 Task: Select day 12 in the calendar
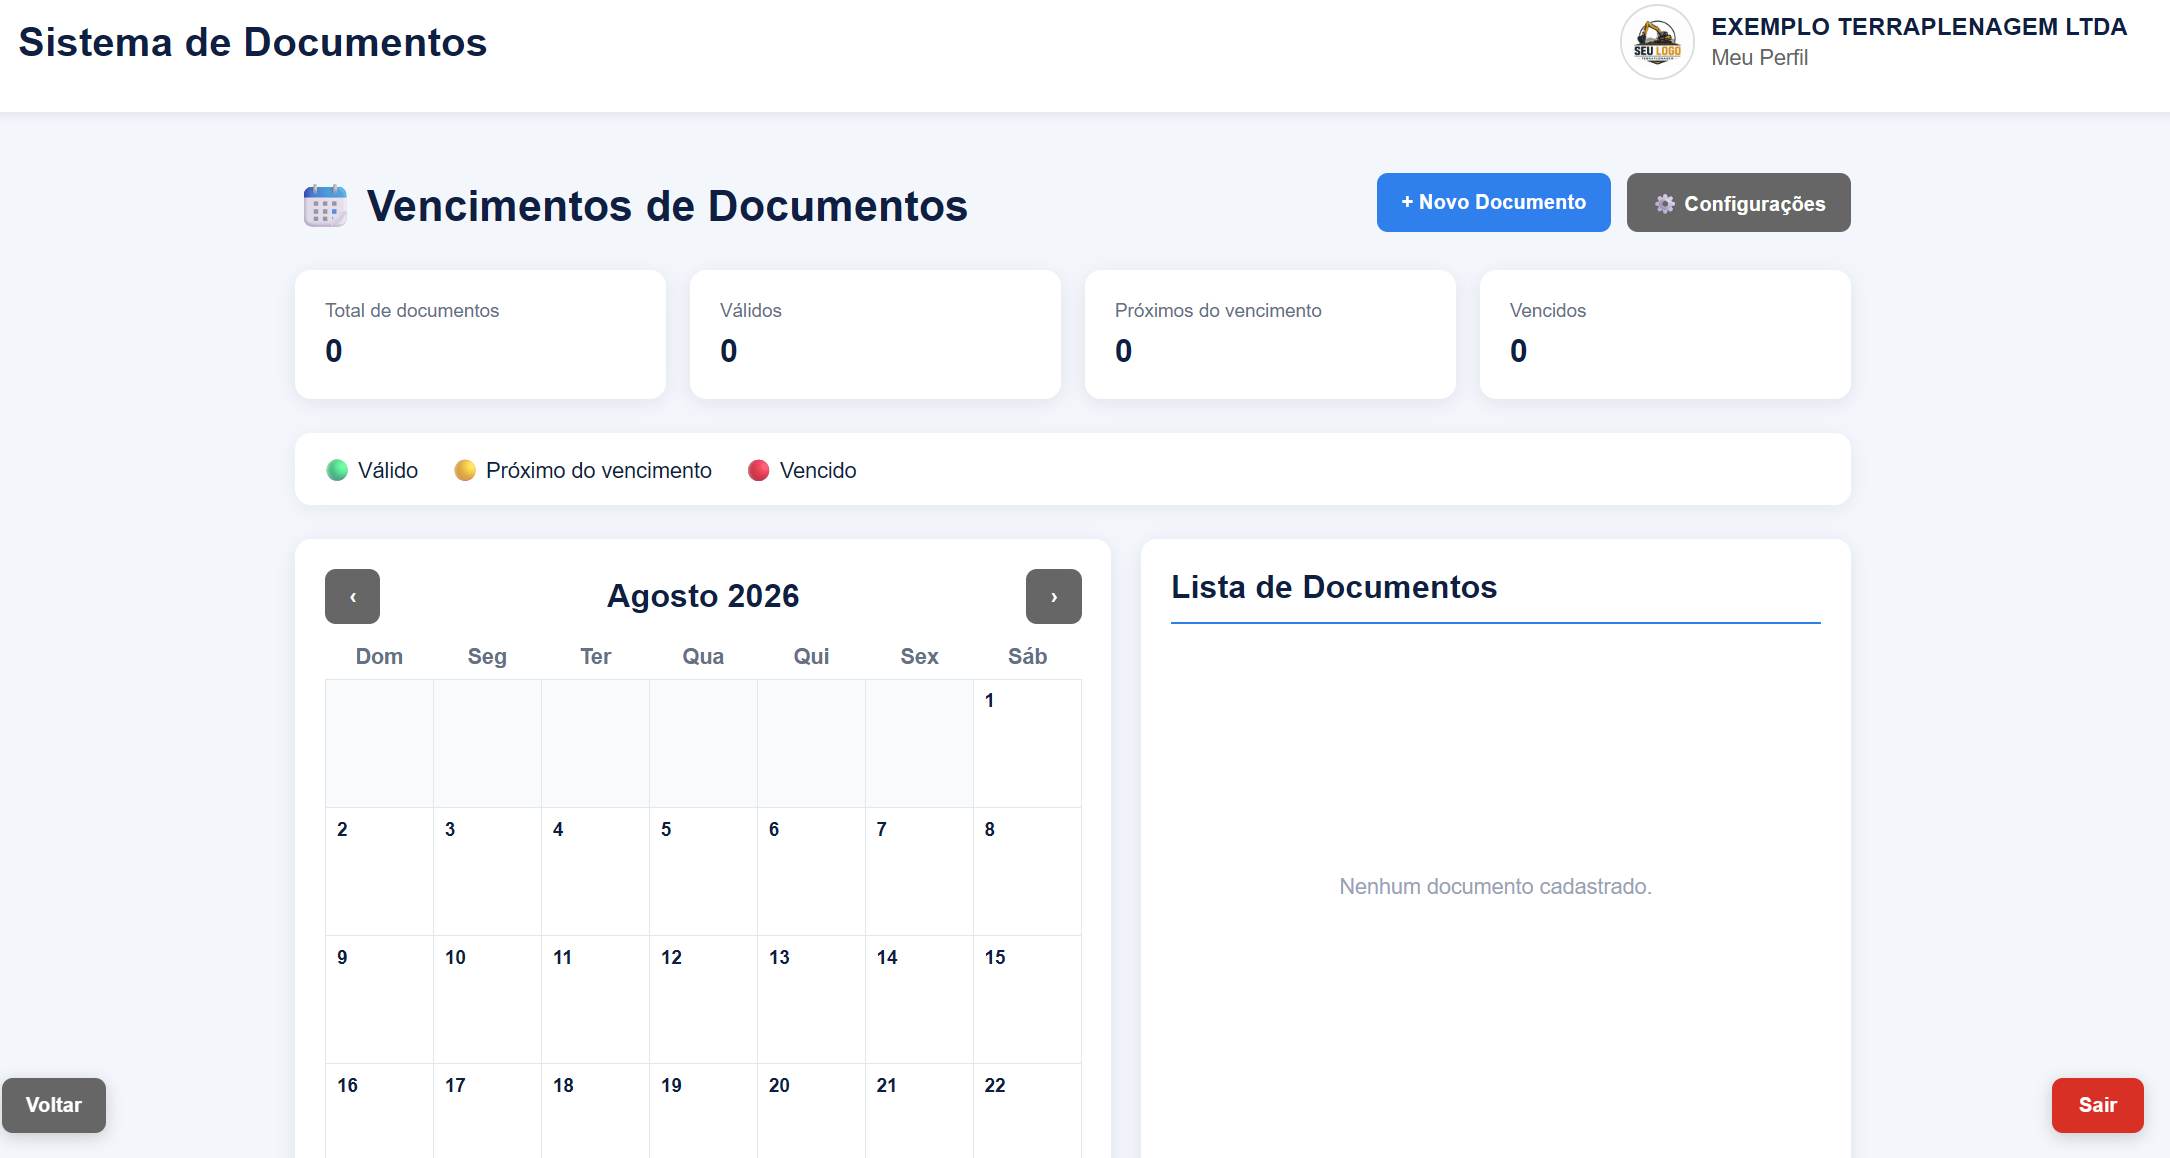coord(703,999)
